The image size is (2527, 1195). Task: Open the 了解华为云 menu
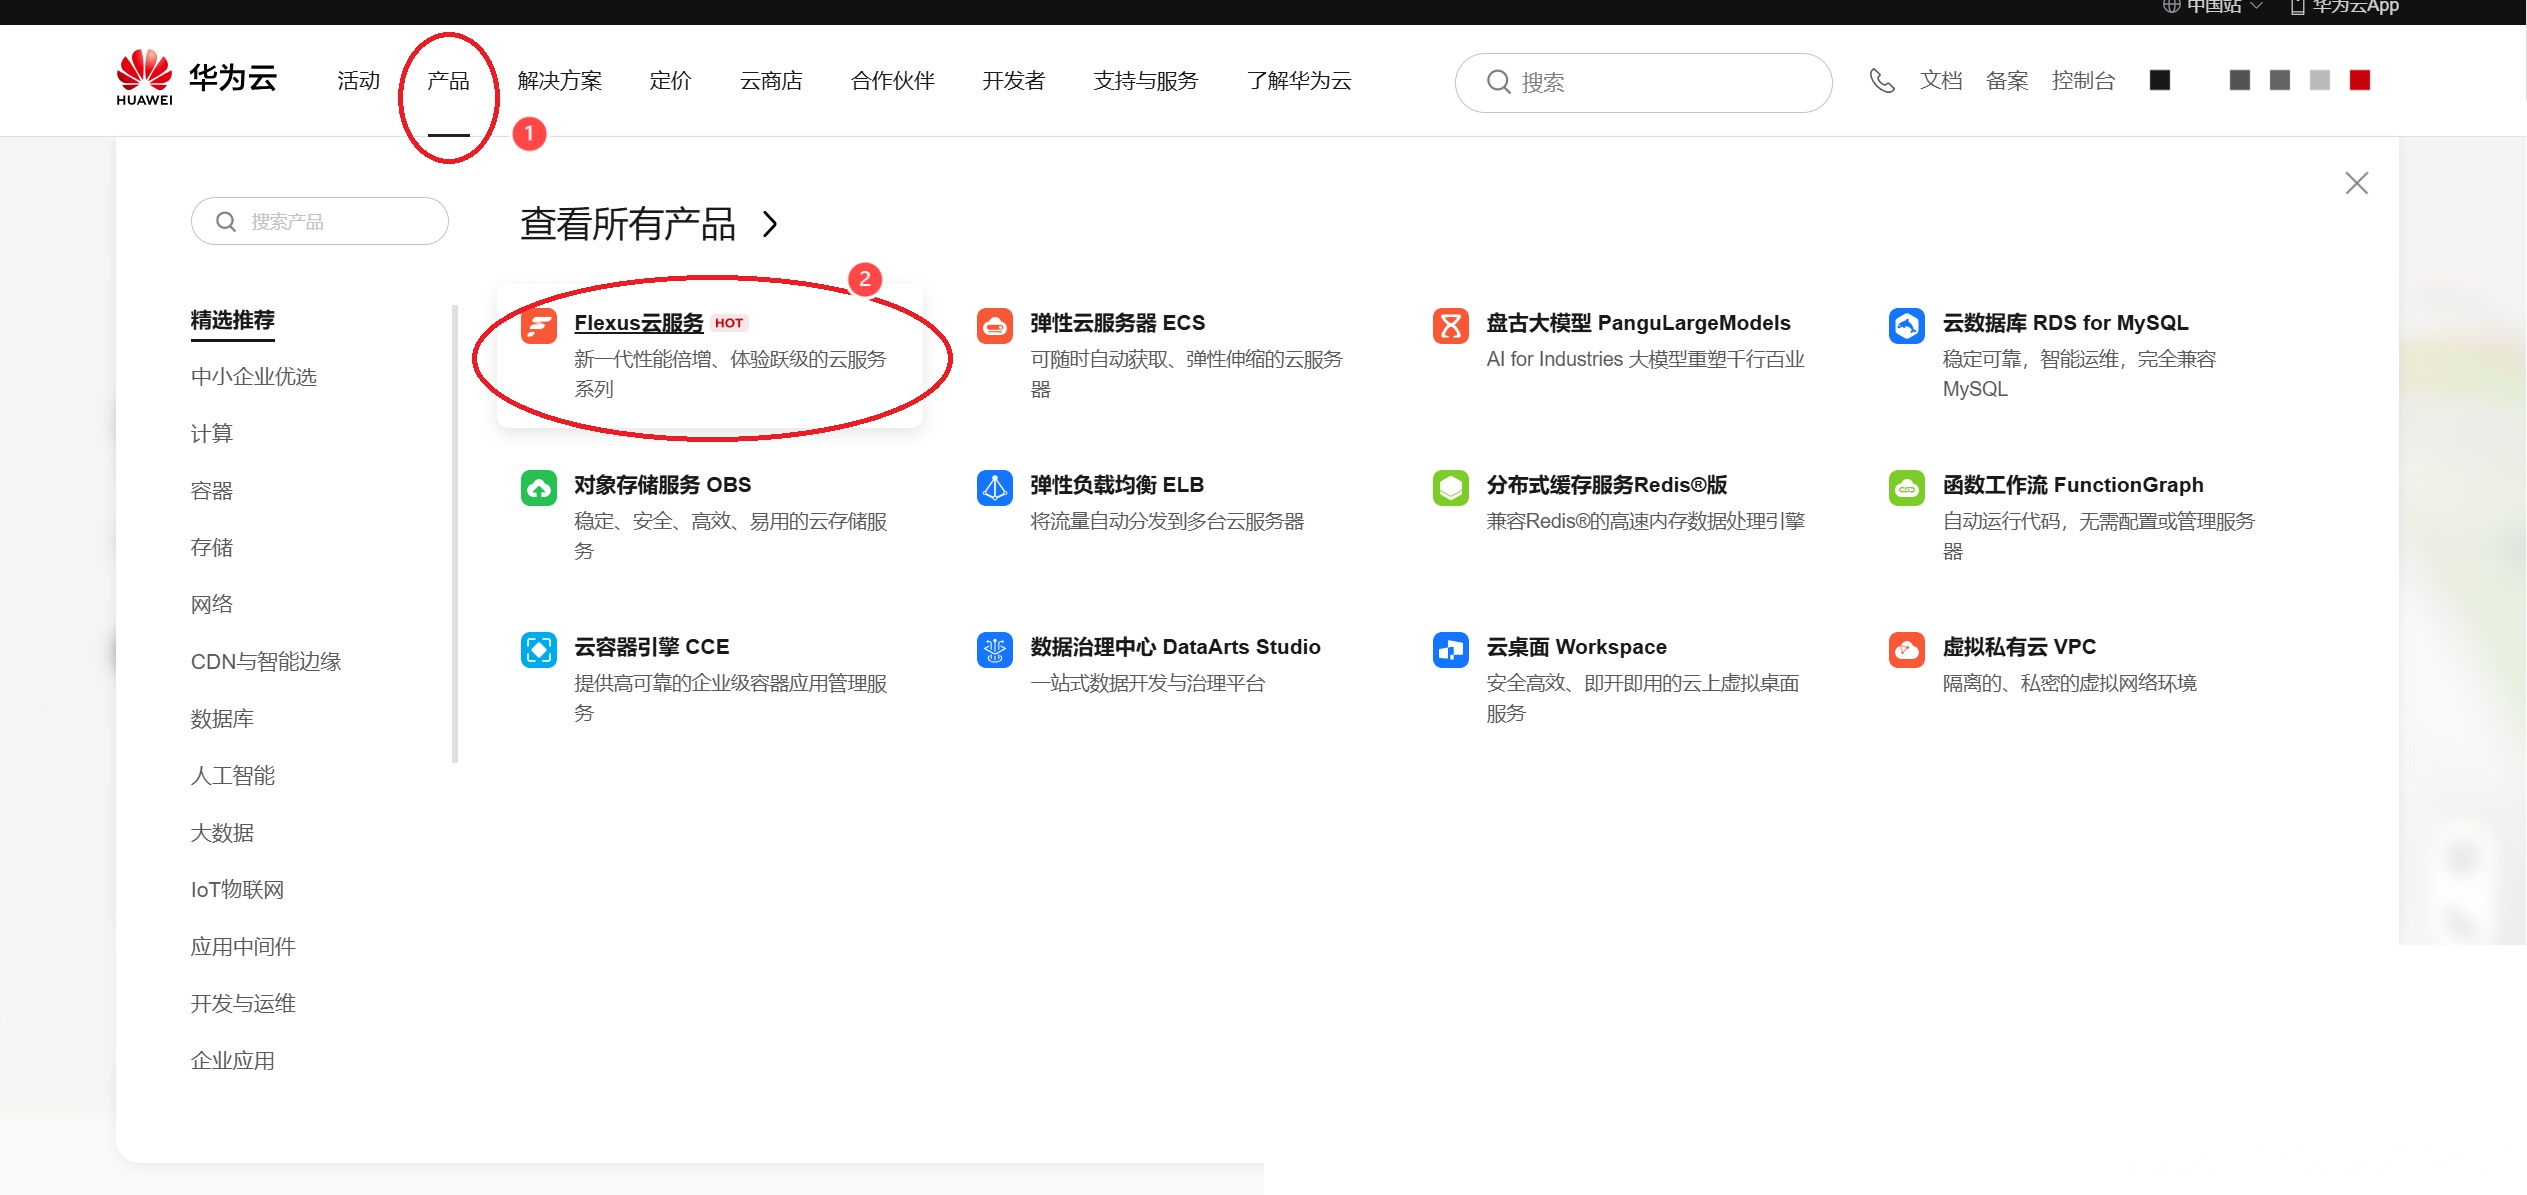tap(1299, 81)
